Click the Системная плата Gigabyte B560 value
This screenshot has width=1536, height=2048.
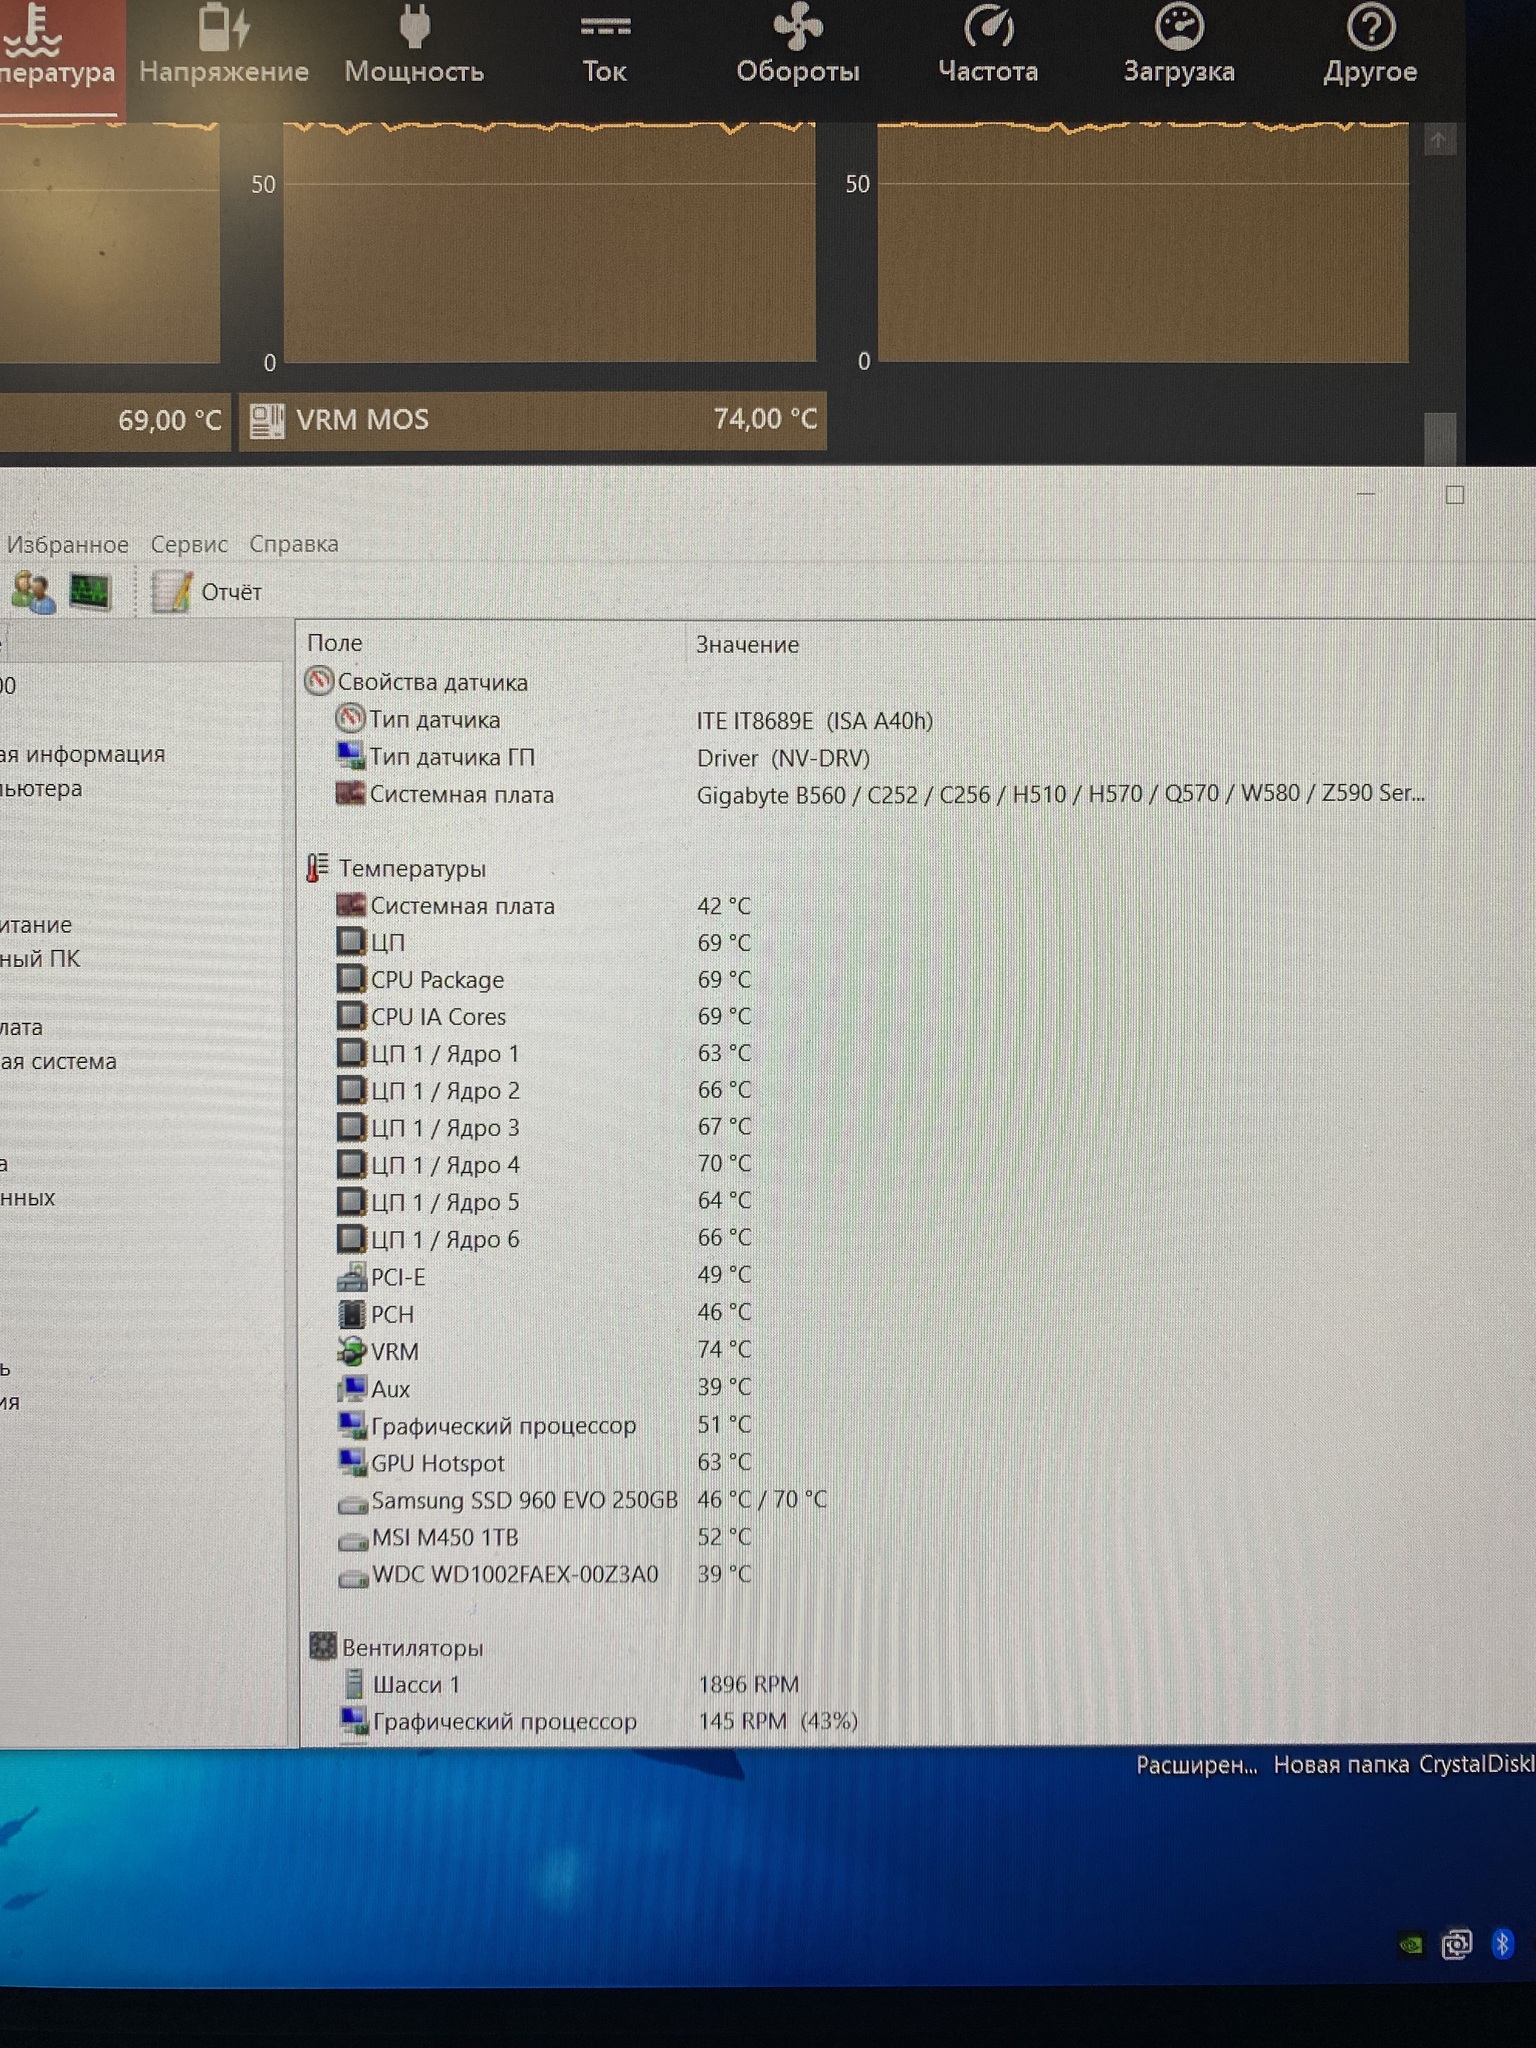click(1061, 794)
